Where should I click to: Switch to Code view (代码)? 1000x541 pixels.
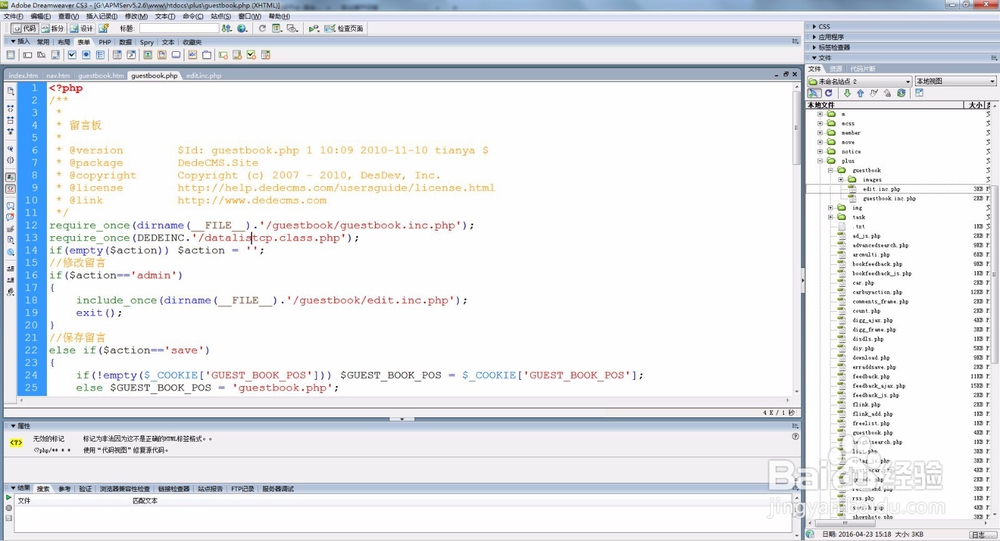25,29
